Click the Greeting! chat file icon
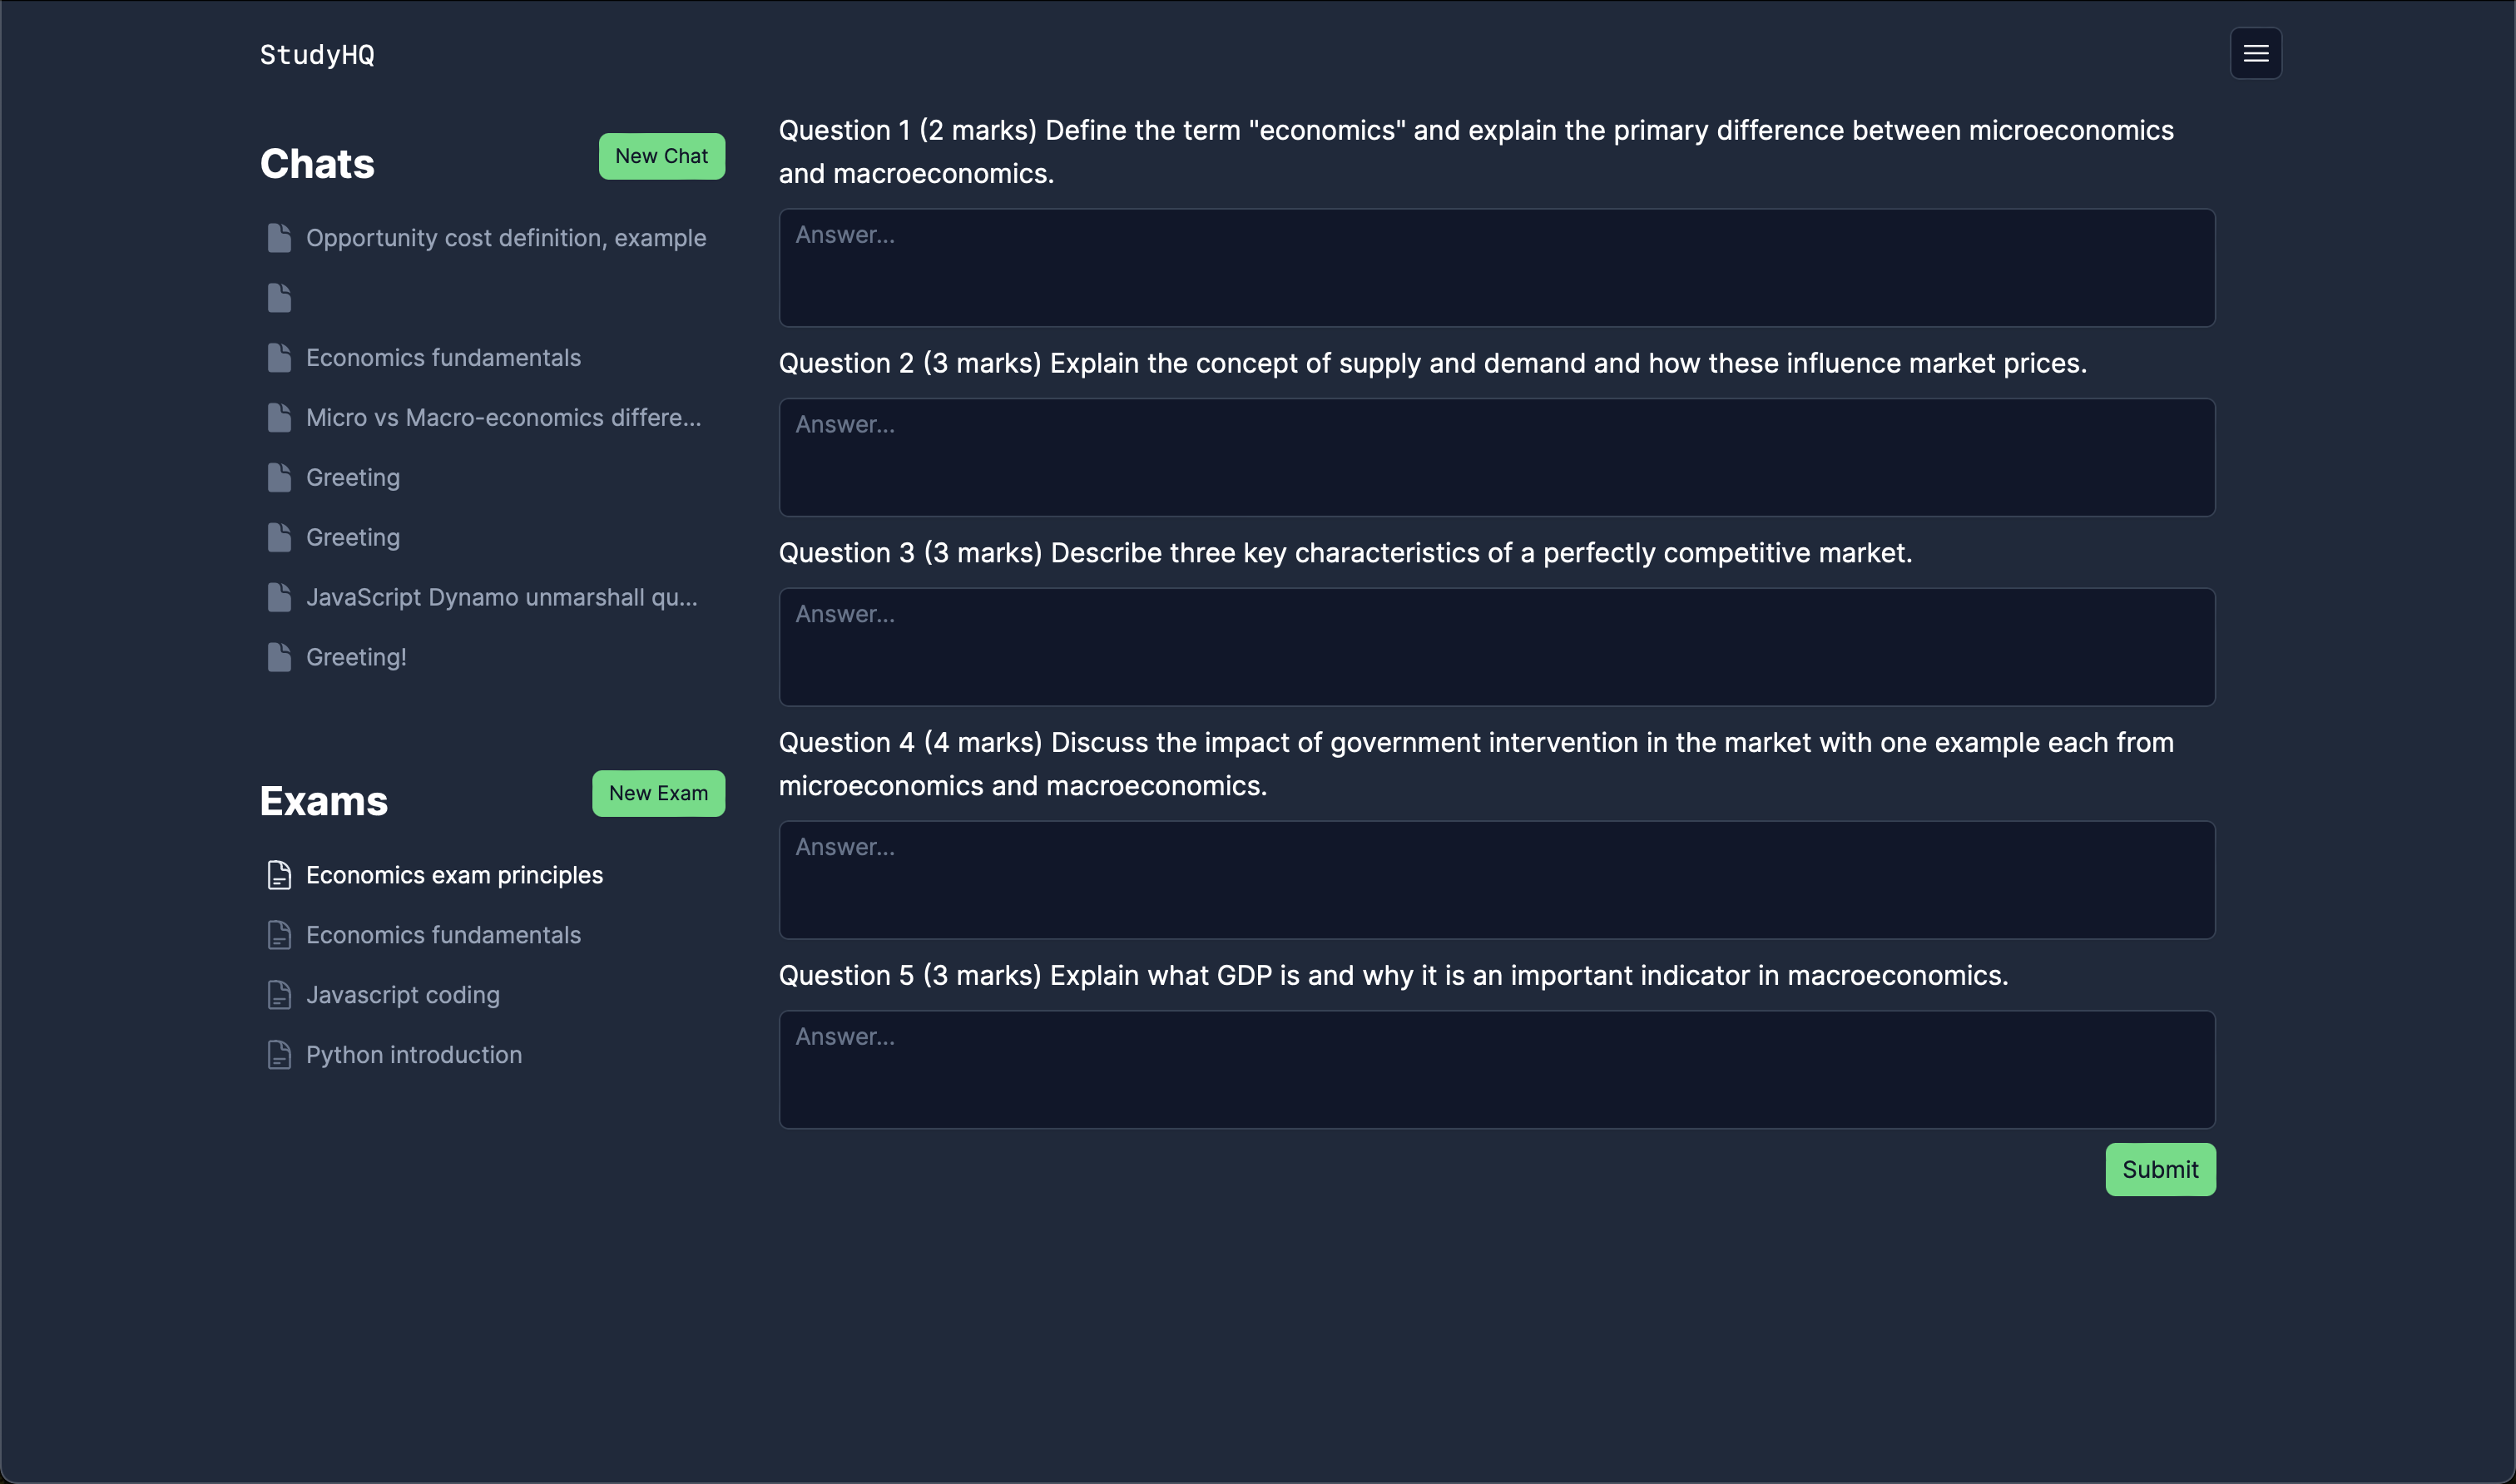The width and height of the screenshot is (2516, 1484). point(279,657)
